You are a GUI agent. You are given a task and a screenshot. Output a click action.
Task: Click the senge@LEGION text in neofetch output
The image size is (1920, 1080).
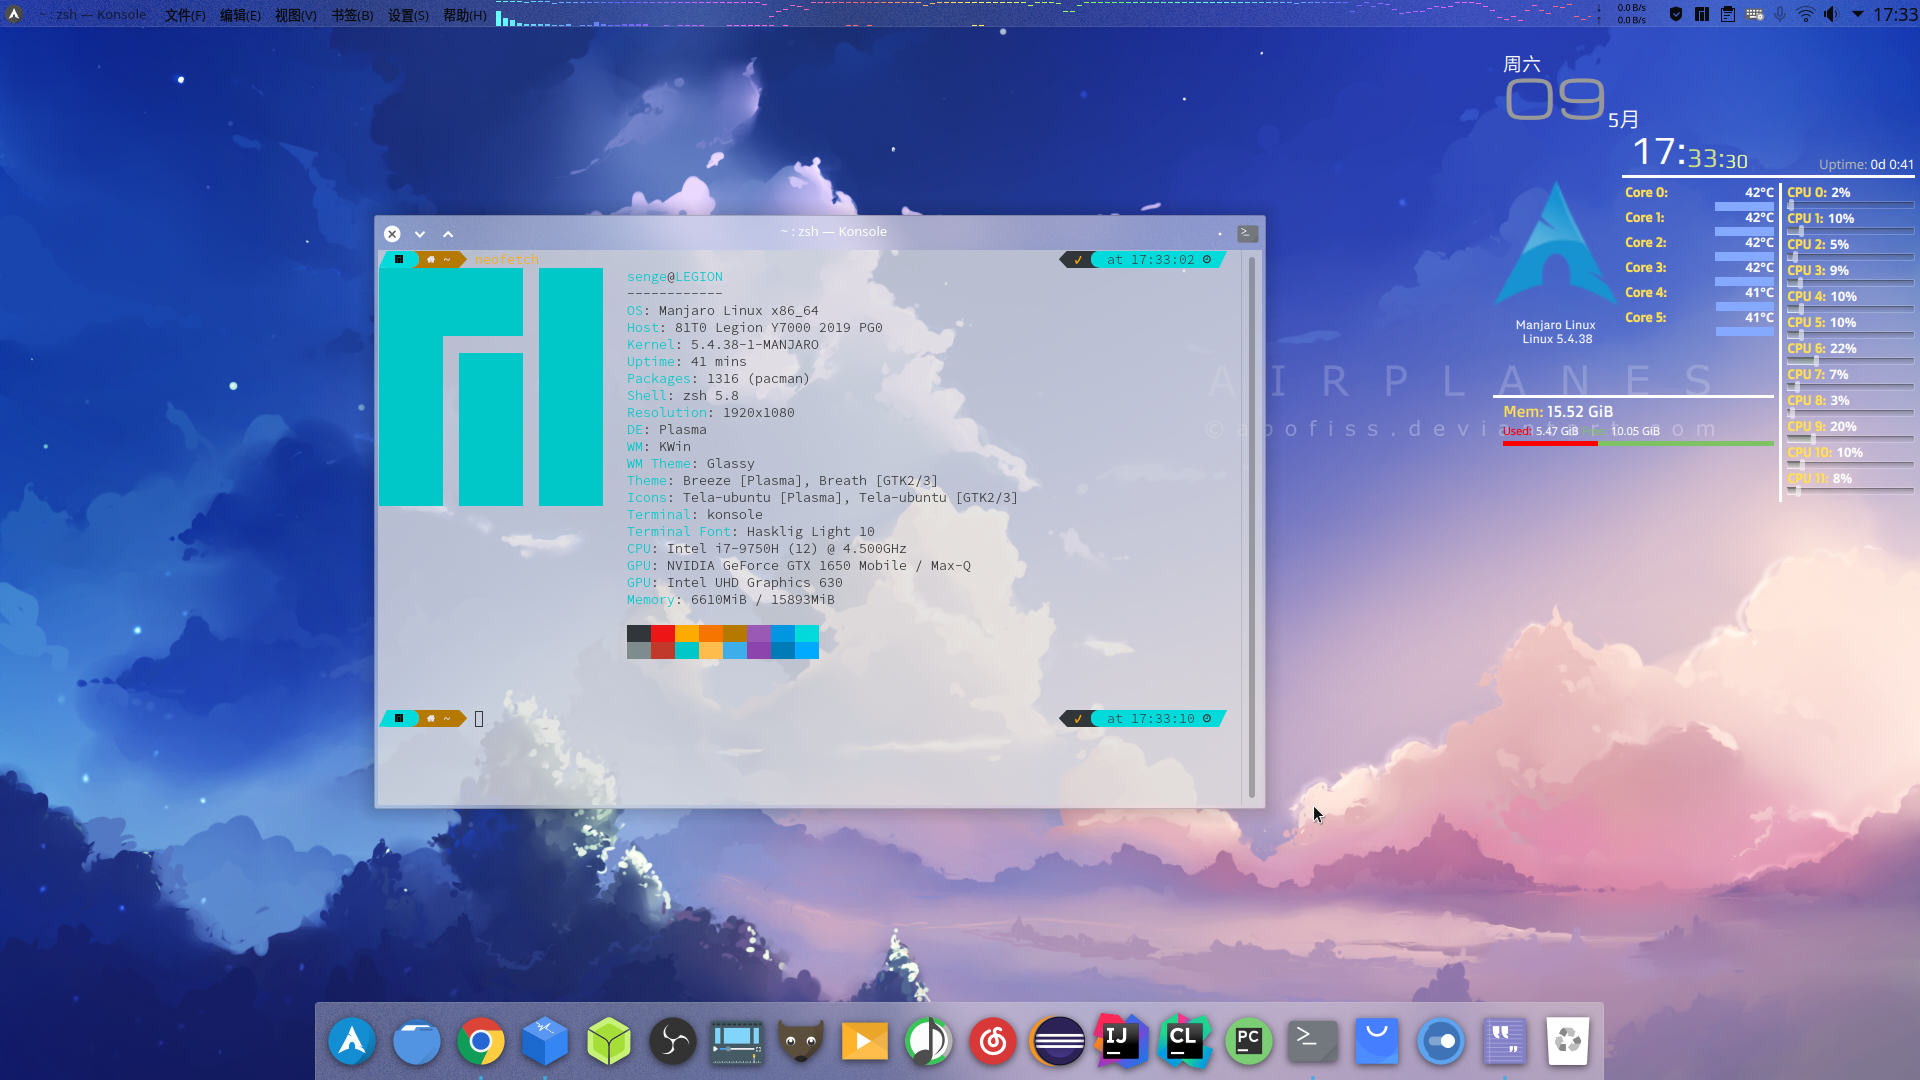pyautogui.click(x=674, y=276)
